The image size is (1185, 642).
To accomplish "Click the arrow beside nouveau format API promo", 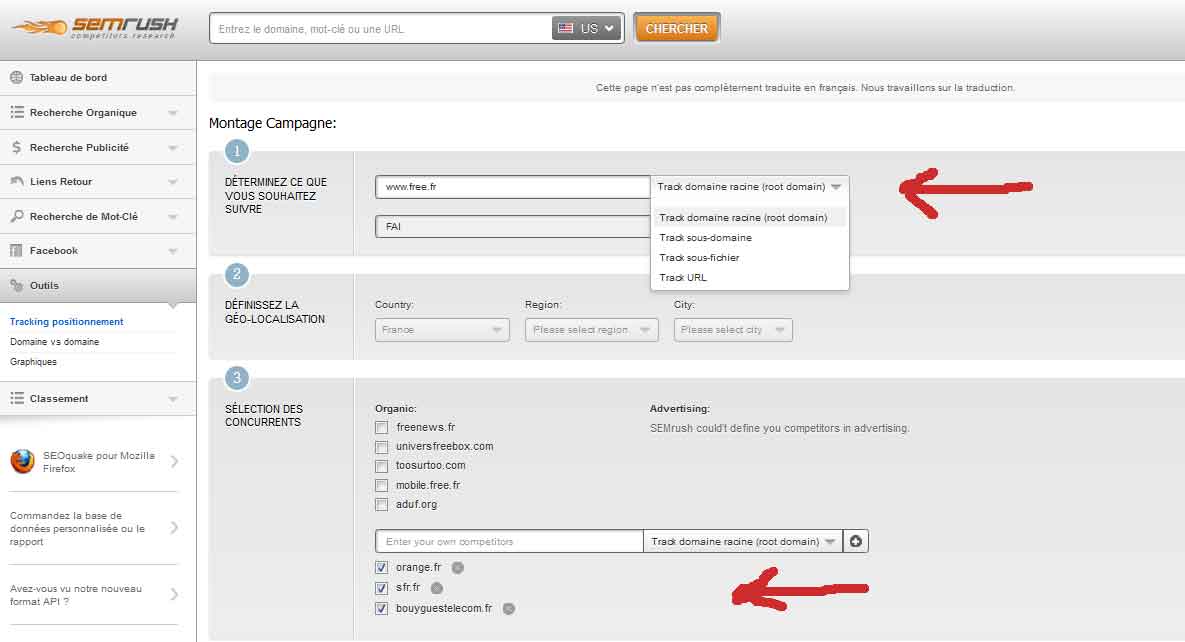I will 175,594.
